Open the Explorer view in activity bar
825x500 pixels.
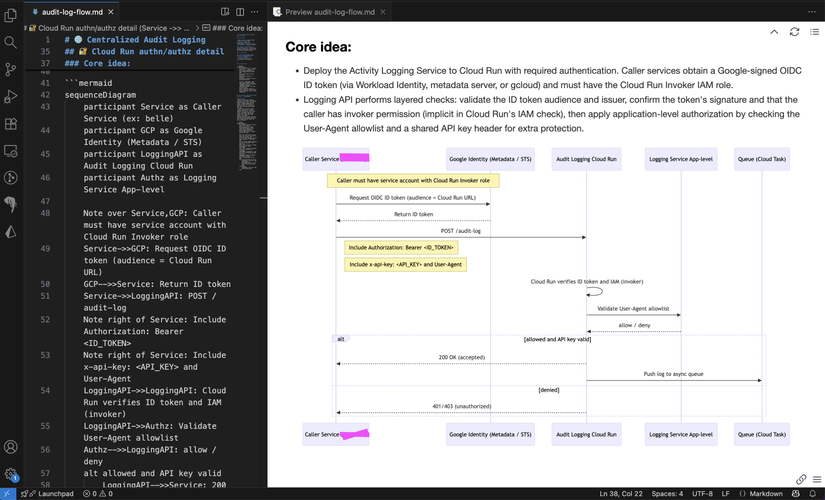pyautogui.click(x=11, y=15)
